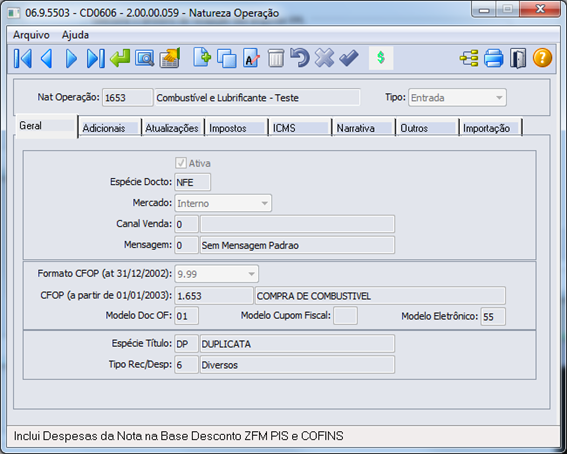The height and width of the screenshot is (454, 567).
Task: Click the Tipo Rec/Desp code field 6
Action: tap(186, 364)
